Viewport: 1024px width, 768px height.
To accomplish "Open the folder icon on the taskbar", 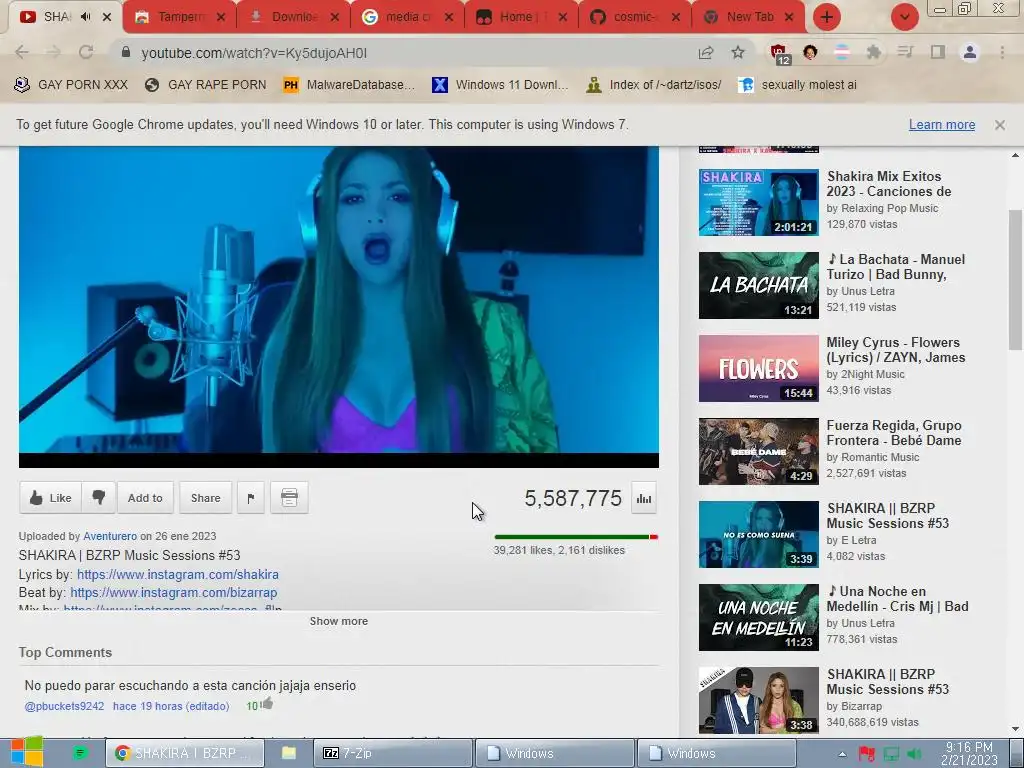I will [289, 753].
